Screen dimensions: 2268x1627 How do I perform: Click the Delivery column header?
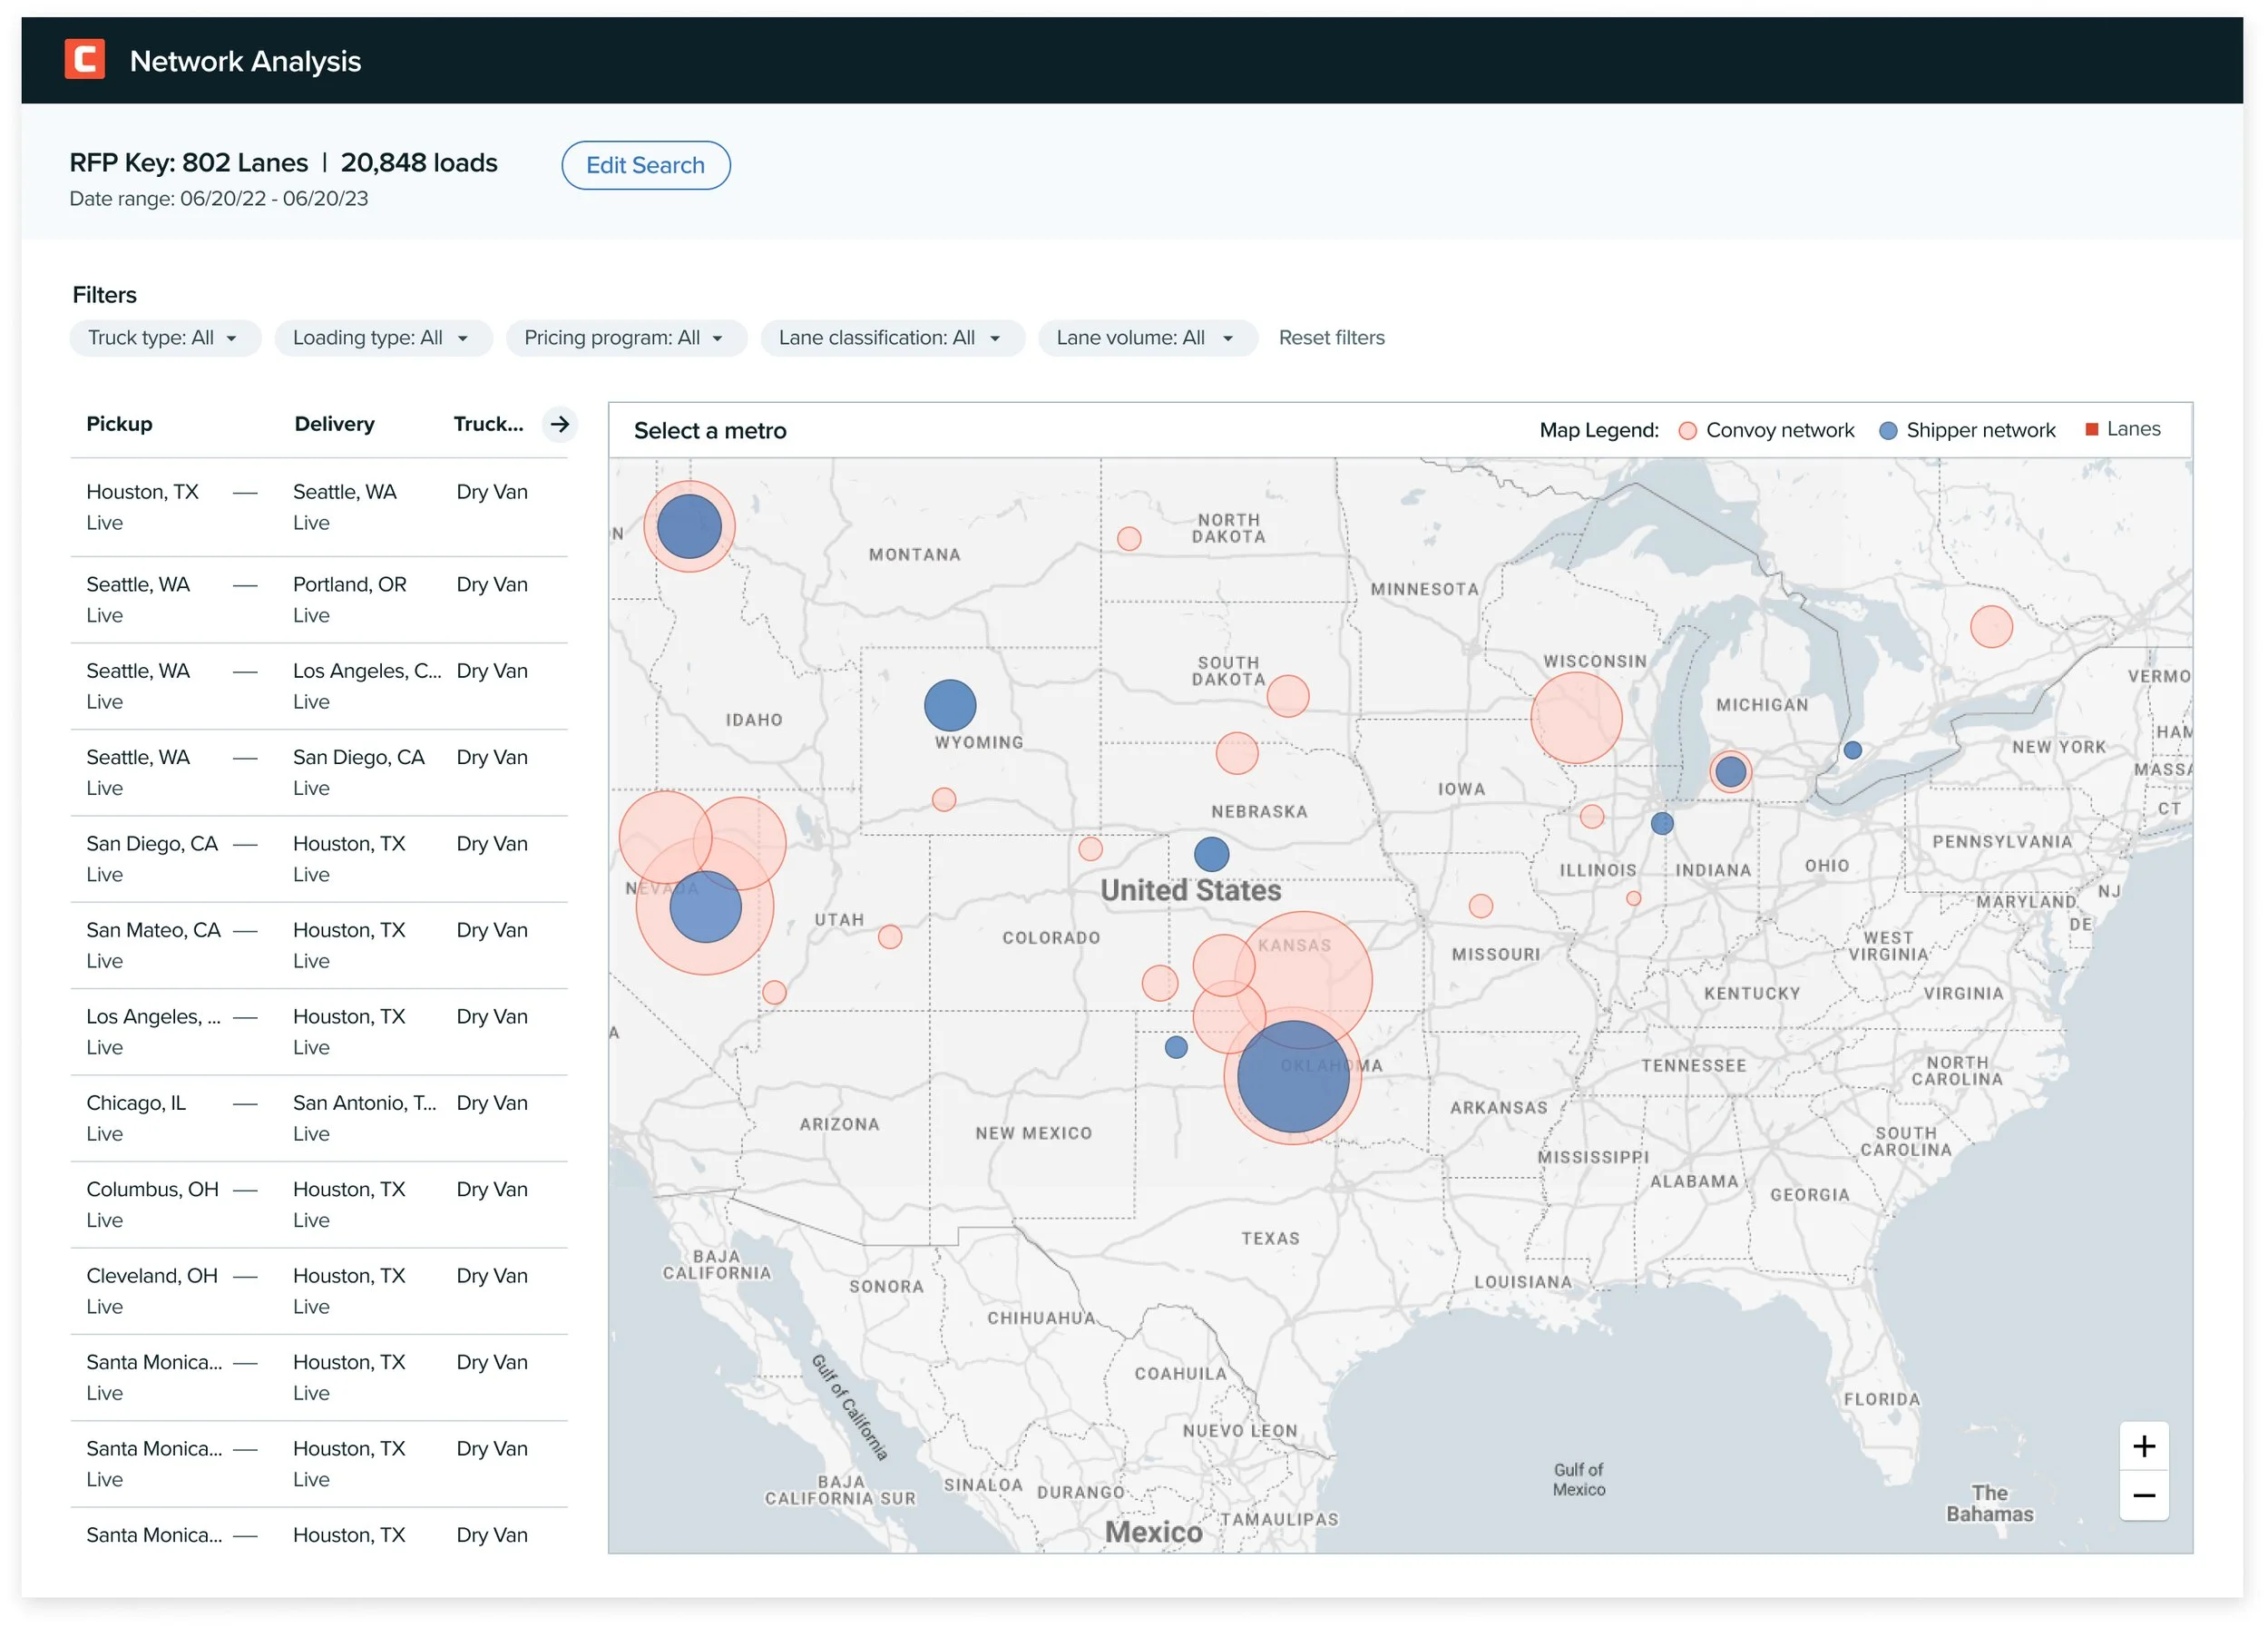(334, 424)
